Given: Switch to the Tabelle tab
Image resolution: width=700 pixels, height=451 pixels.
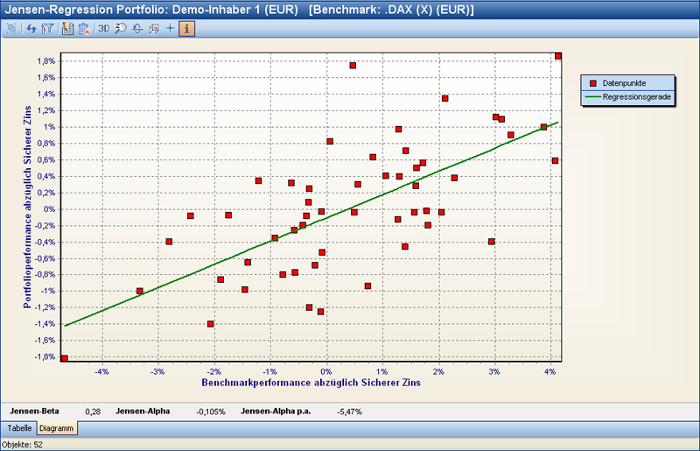Looking at the screenshot, I should pyautogui.click(x=19, y=428).
